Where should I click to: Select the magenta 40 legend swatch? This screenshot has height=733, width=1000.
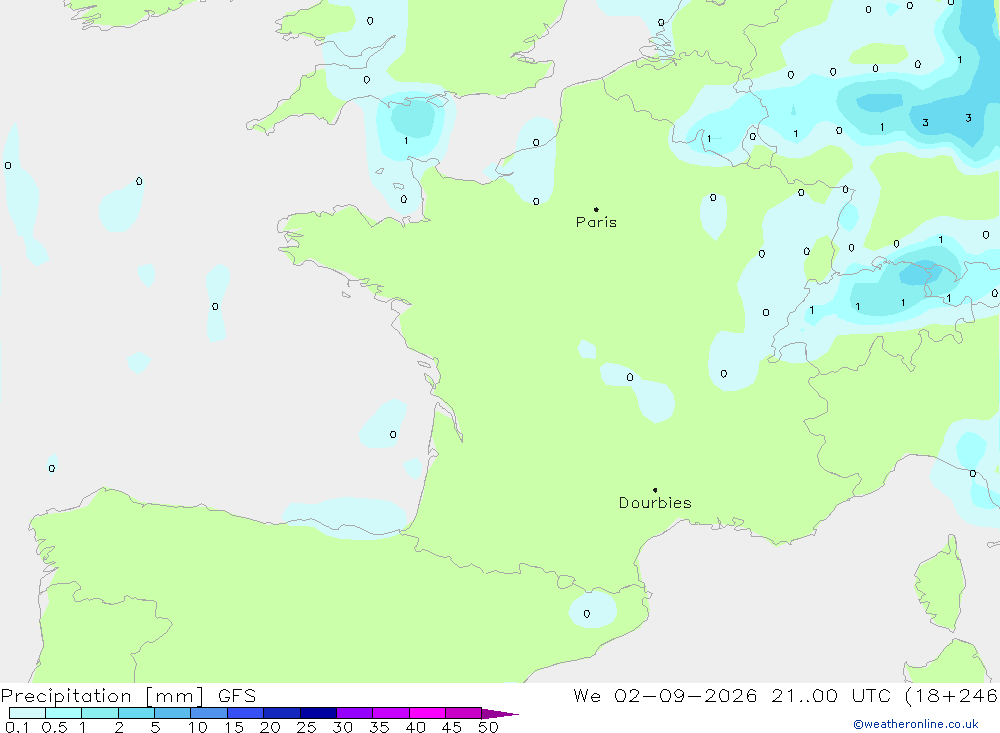click(x=427, y=713)
